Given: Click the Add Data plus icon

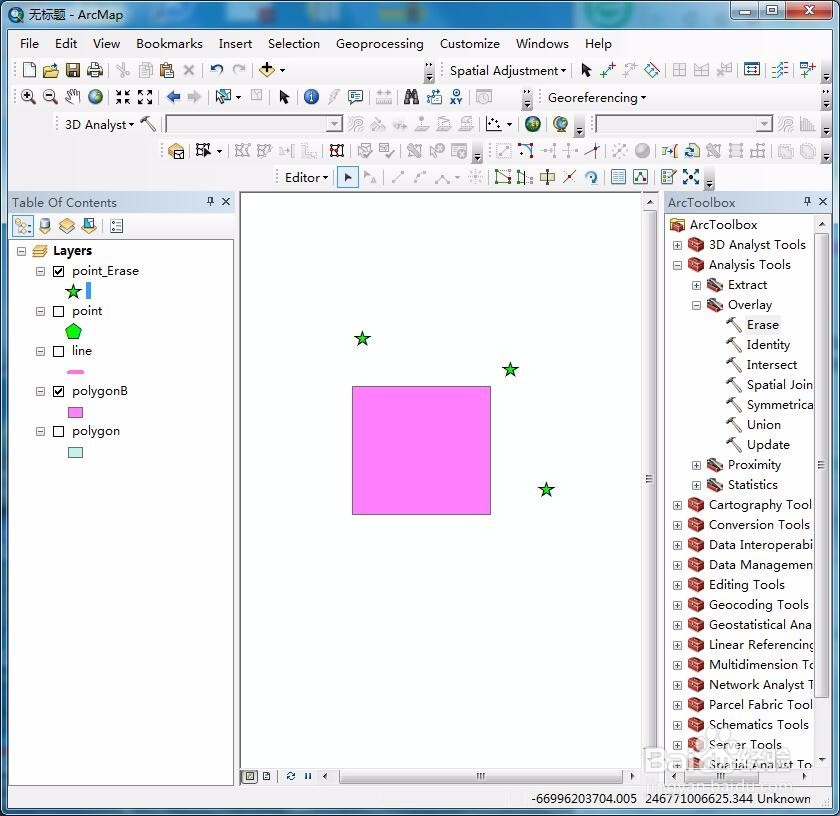Looking at the screenshot, I should tap(266, 70).
